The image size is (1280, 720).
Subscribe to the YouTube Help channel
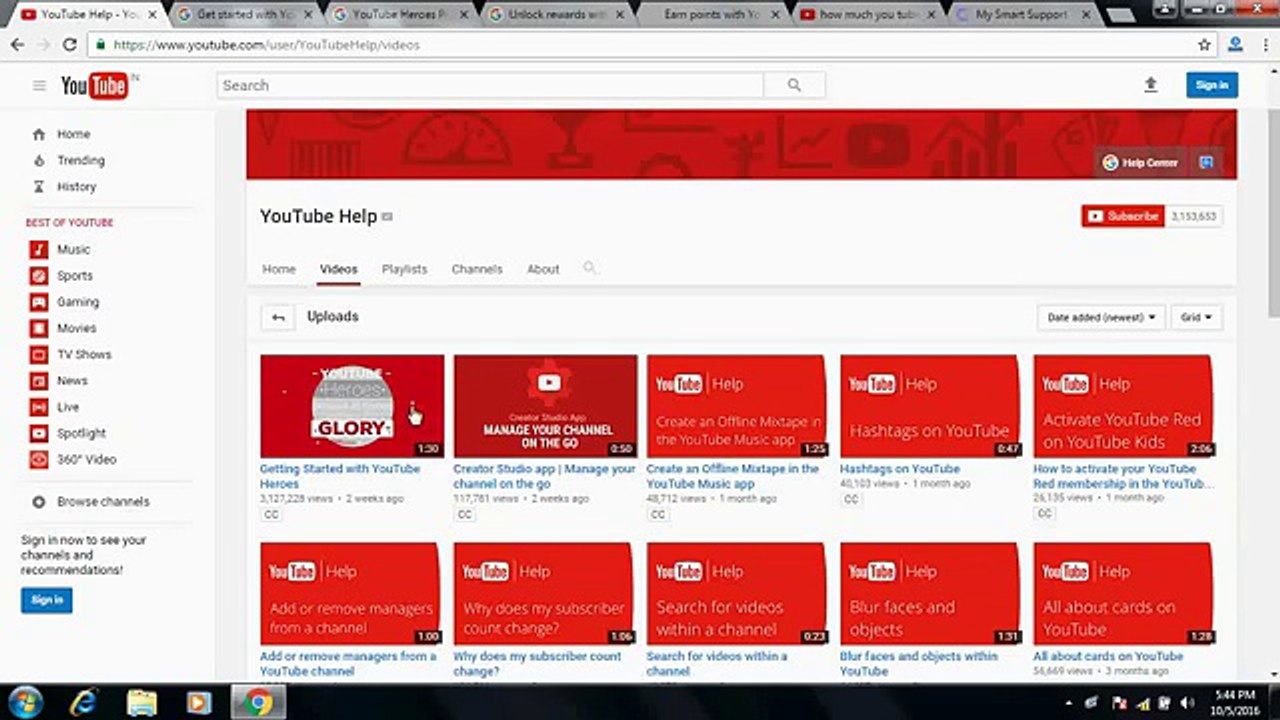coord(1123,216)
